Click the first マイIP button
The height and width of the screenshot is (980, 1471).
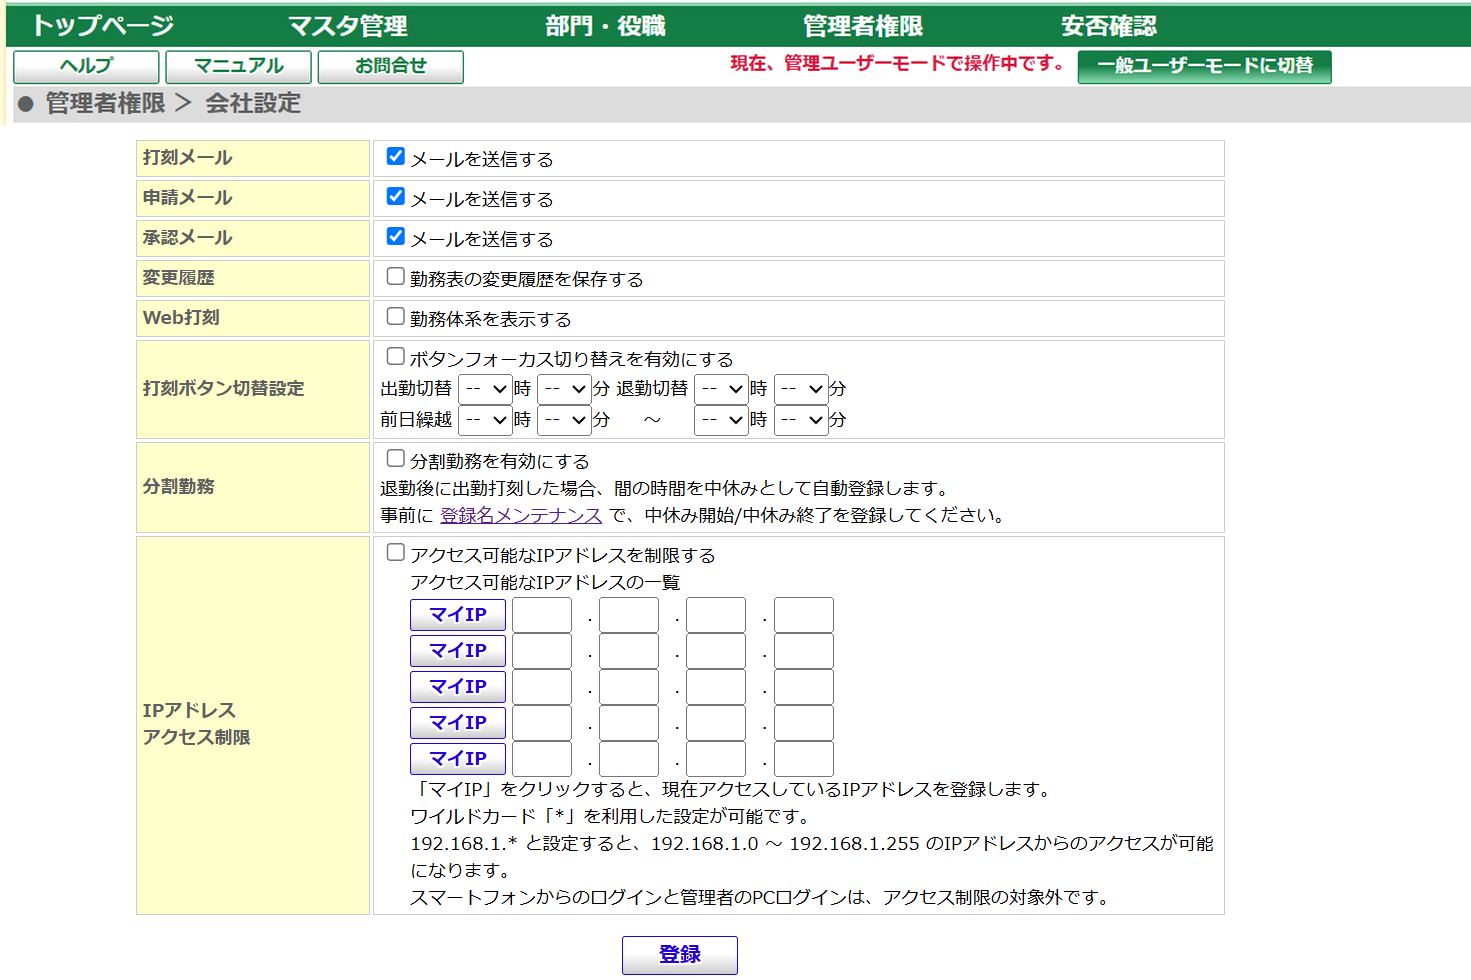[x=458, y=615]
